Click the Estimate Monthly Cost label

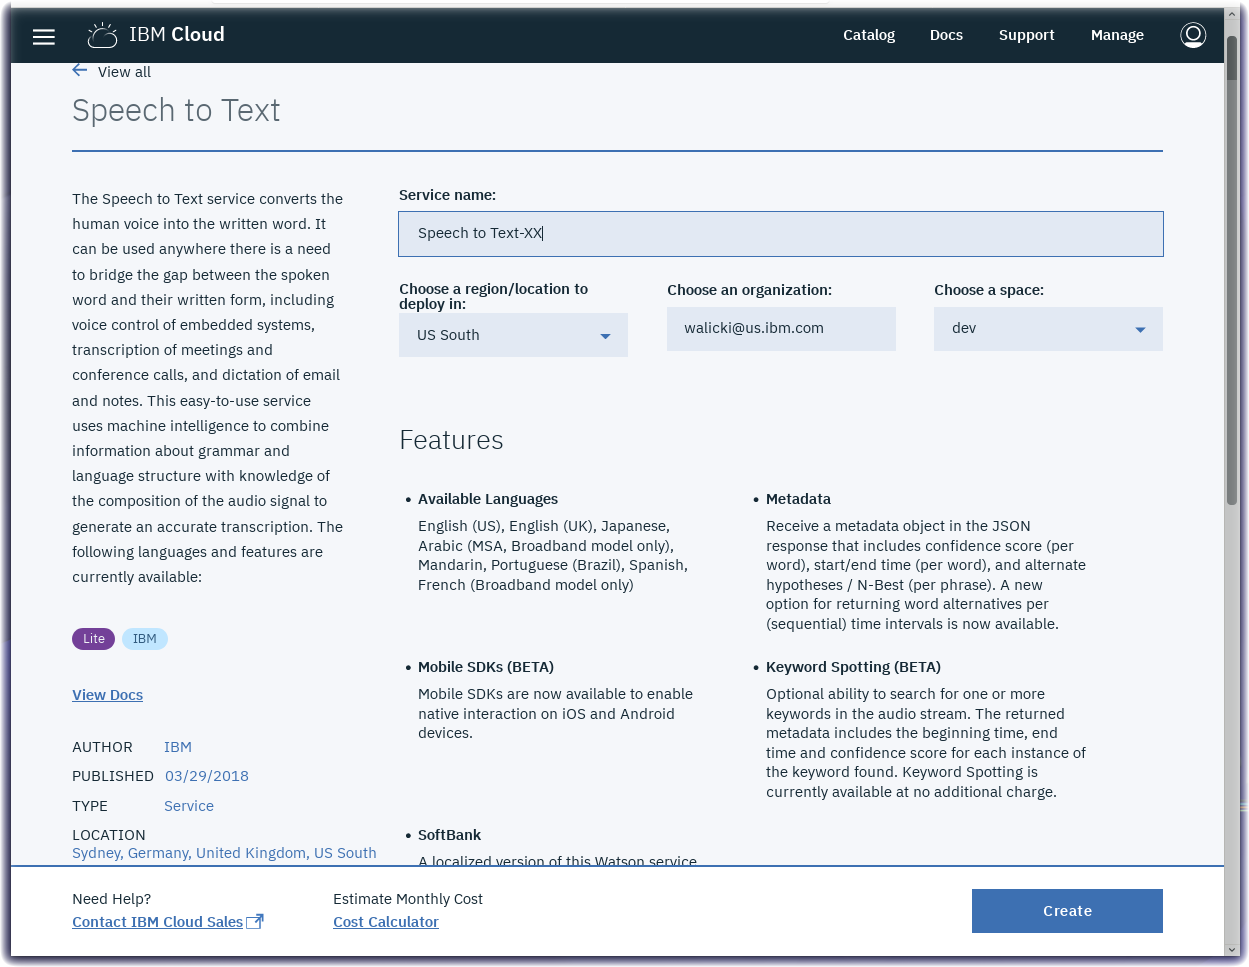pos(408,899)
